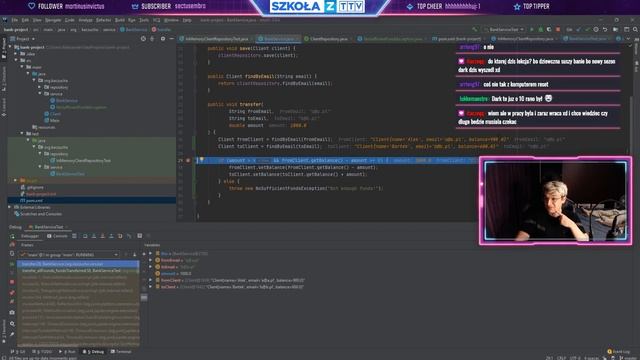640x360 pixels.
Task: Click Step Out in debugger toolbar
Action: click(111, 236)
